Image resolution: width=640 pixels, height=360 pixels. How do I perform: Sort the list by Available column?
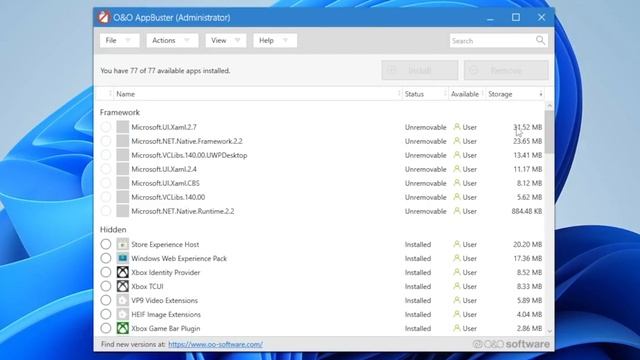[467, 94]
